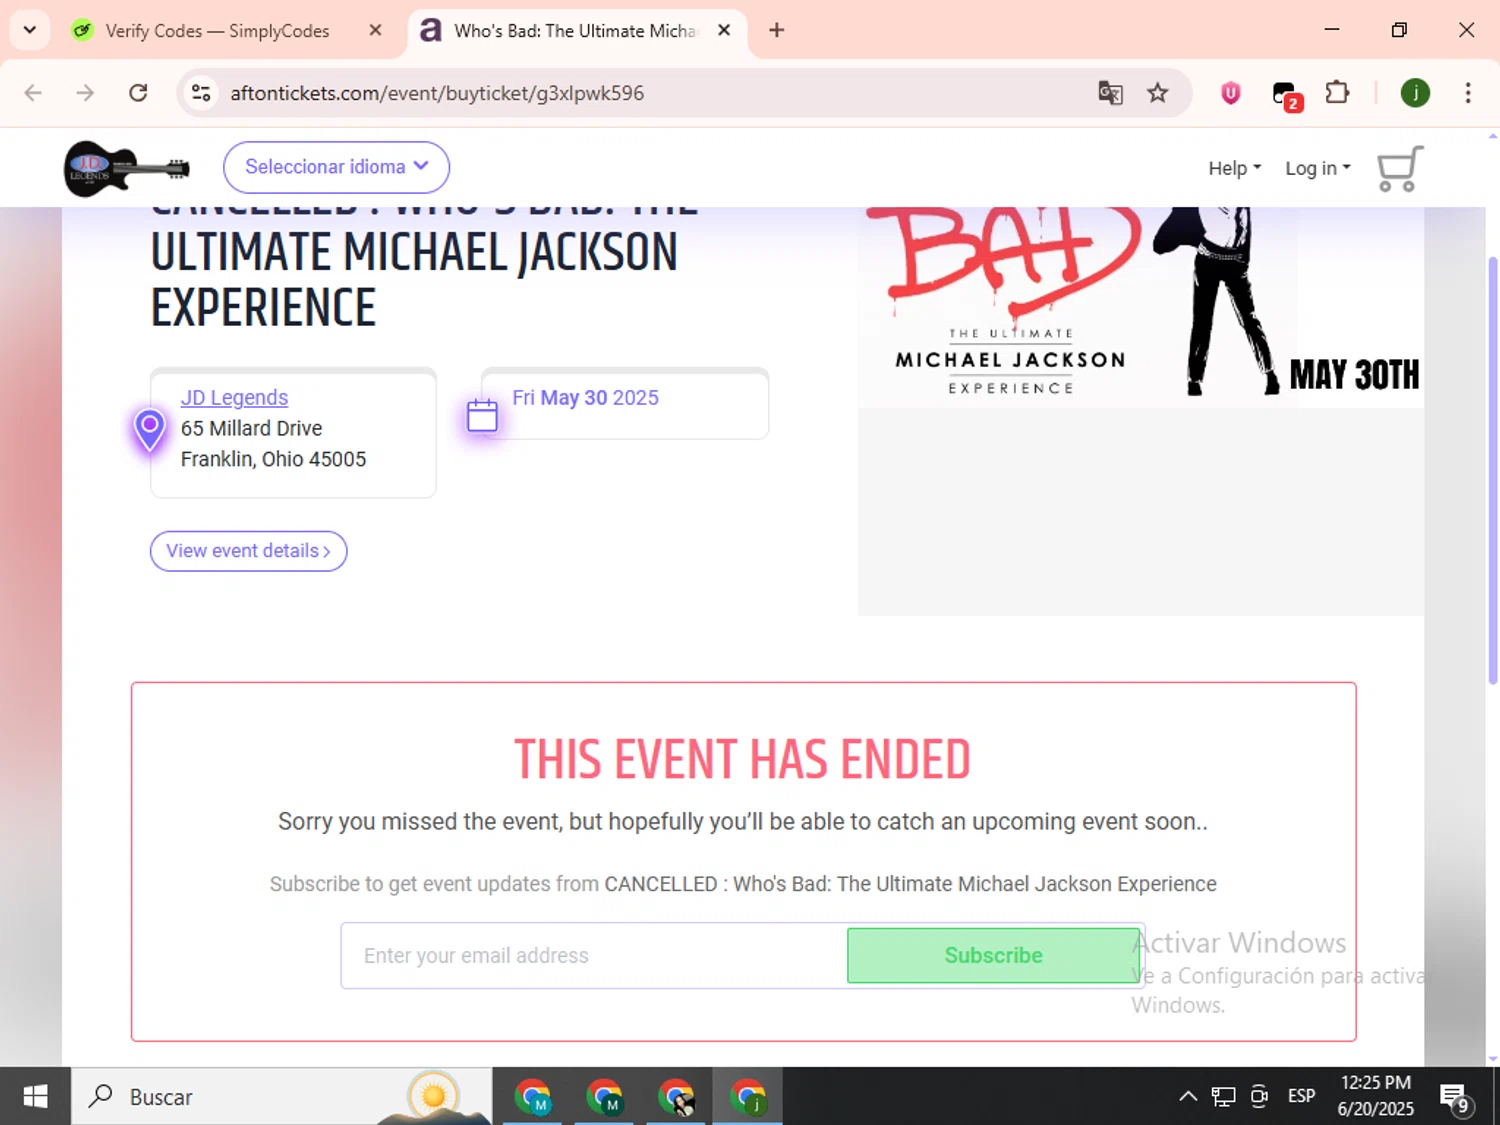Open the active Chrome j taskbar icon
Image resolution: width=1500 pixels, height=1125 pixels.
pyautogui.click(x=748, y=1097)
